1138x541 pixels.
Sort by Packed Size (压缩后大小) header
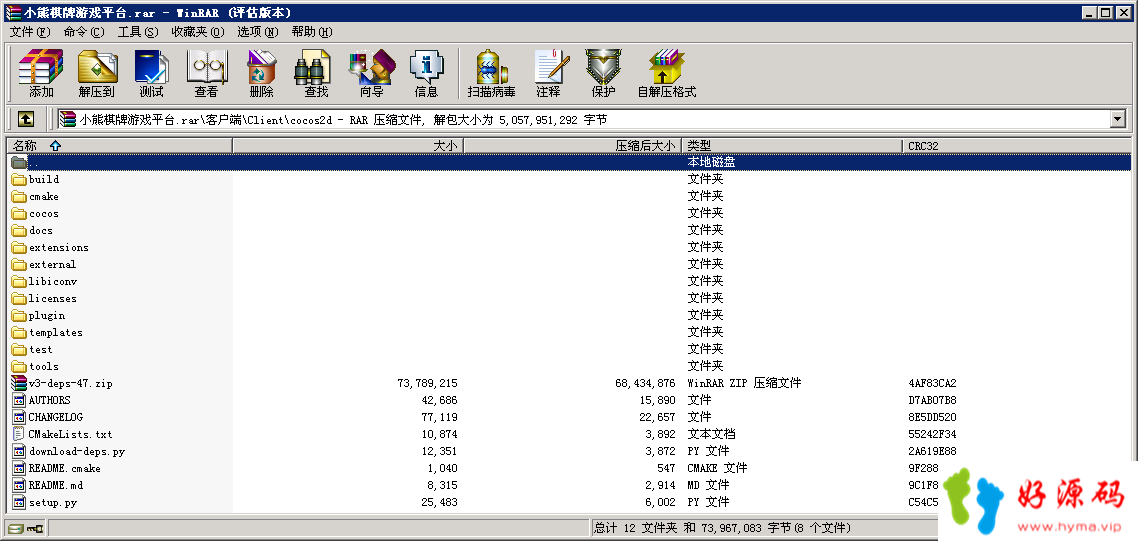pos(573,146)
